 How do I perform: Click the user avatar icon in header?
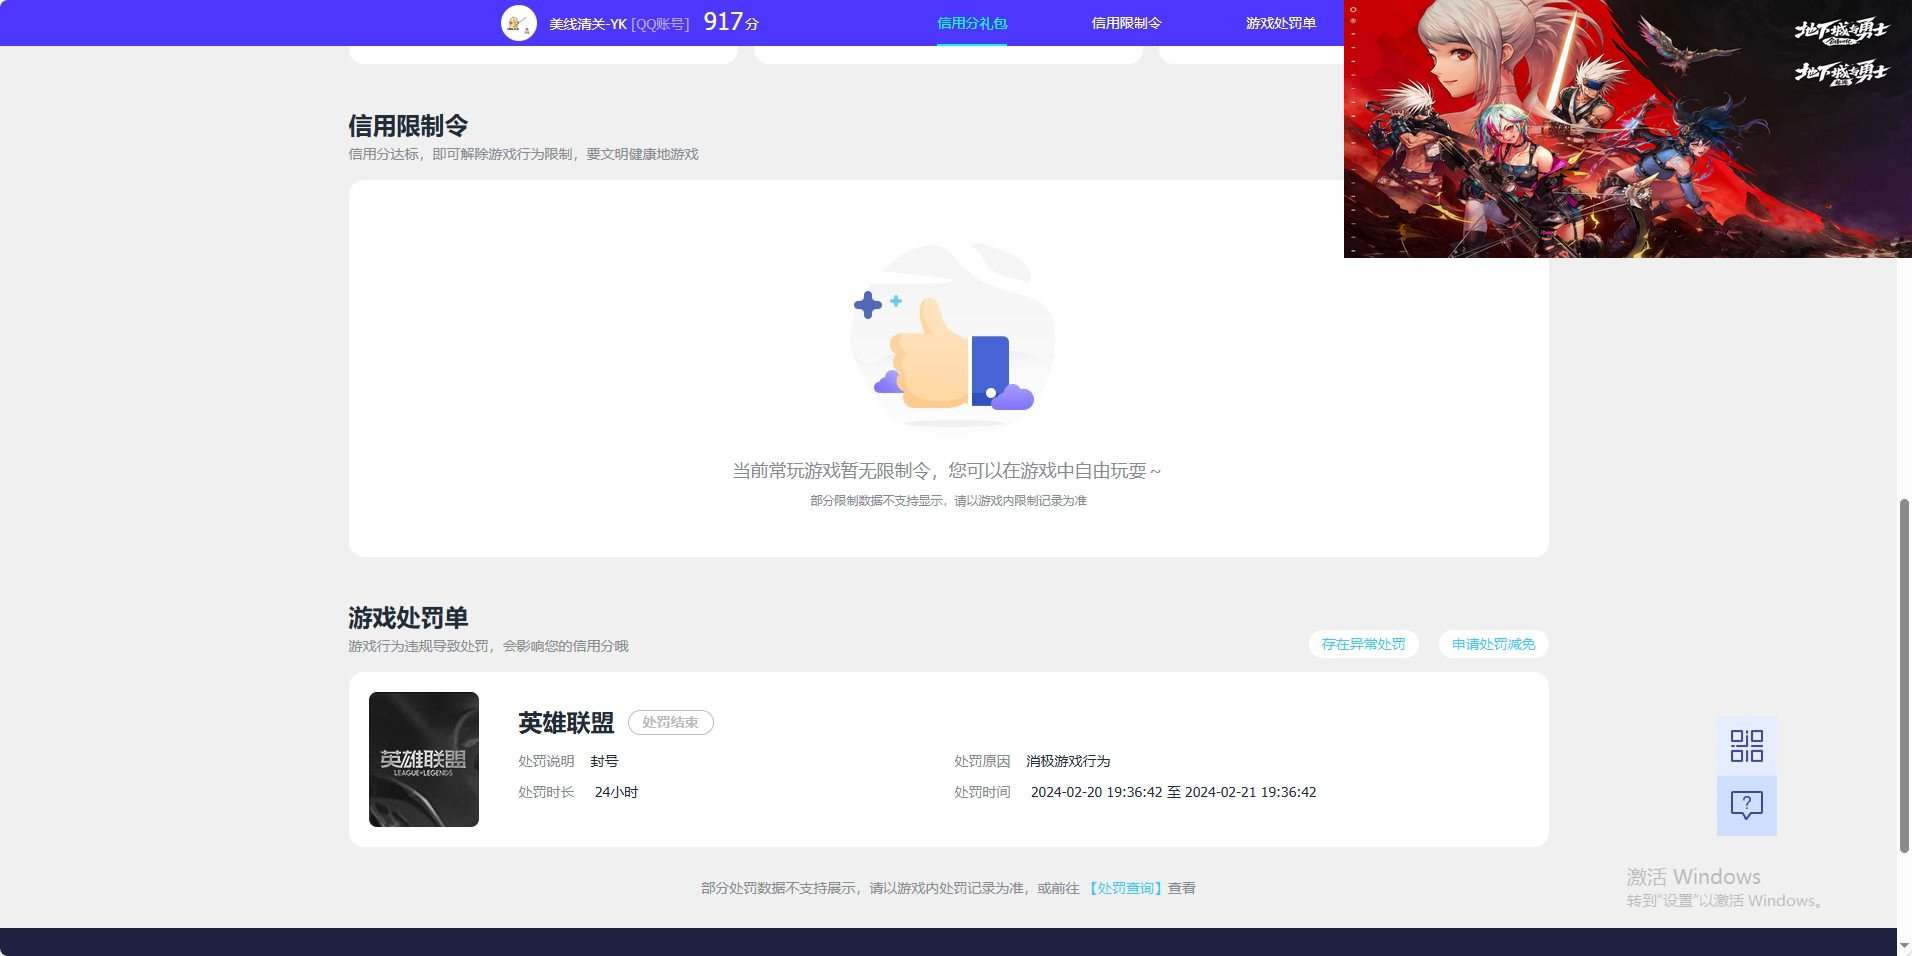point(518,23)
